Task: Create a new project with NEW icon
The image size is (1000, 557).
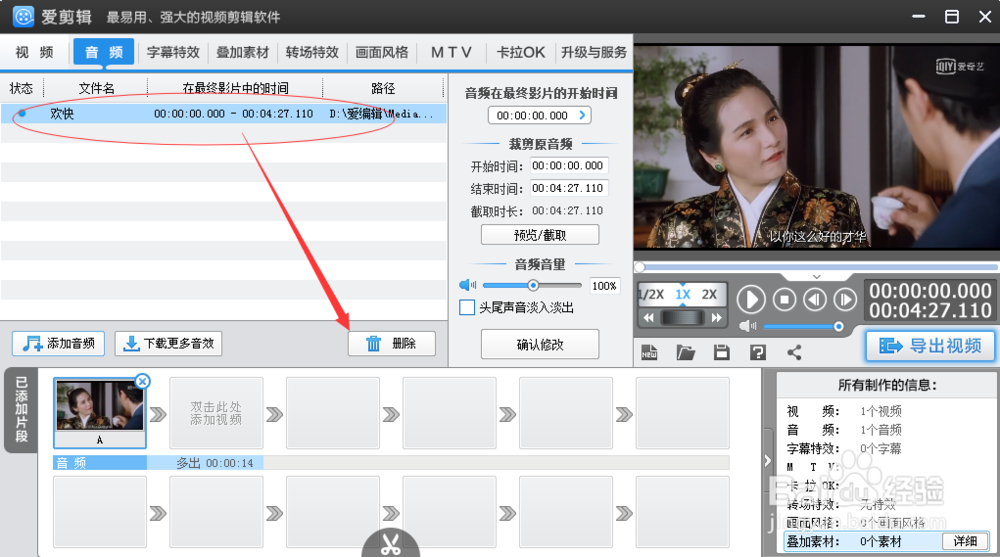Action: coord(649,352)
